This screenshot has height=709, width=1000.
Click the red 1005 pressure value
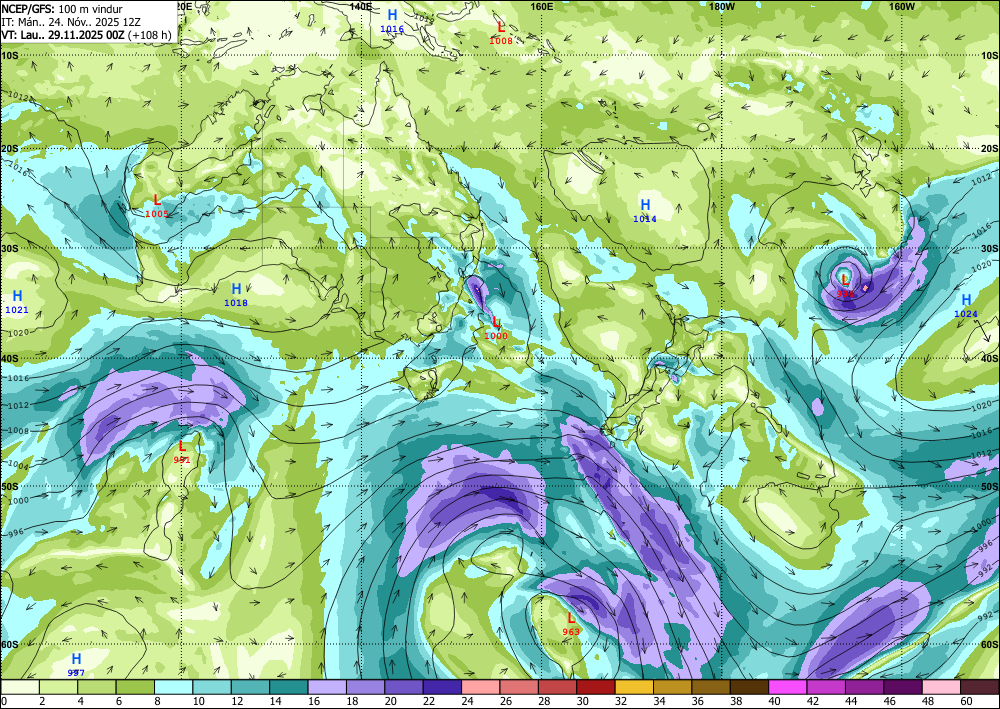[157, 214]
